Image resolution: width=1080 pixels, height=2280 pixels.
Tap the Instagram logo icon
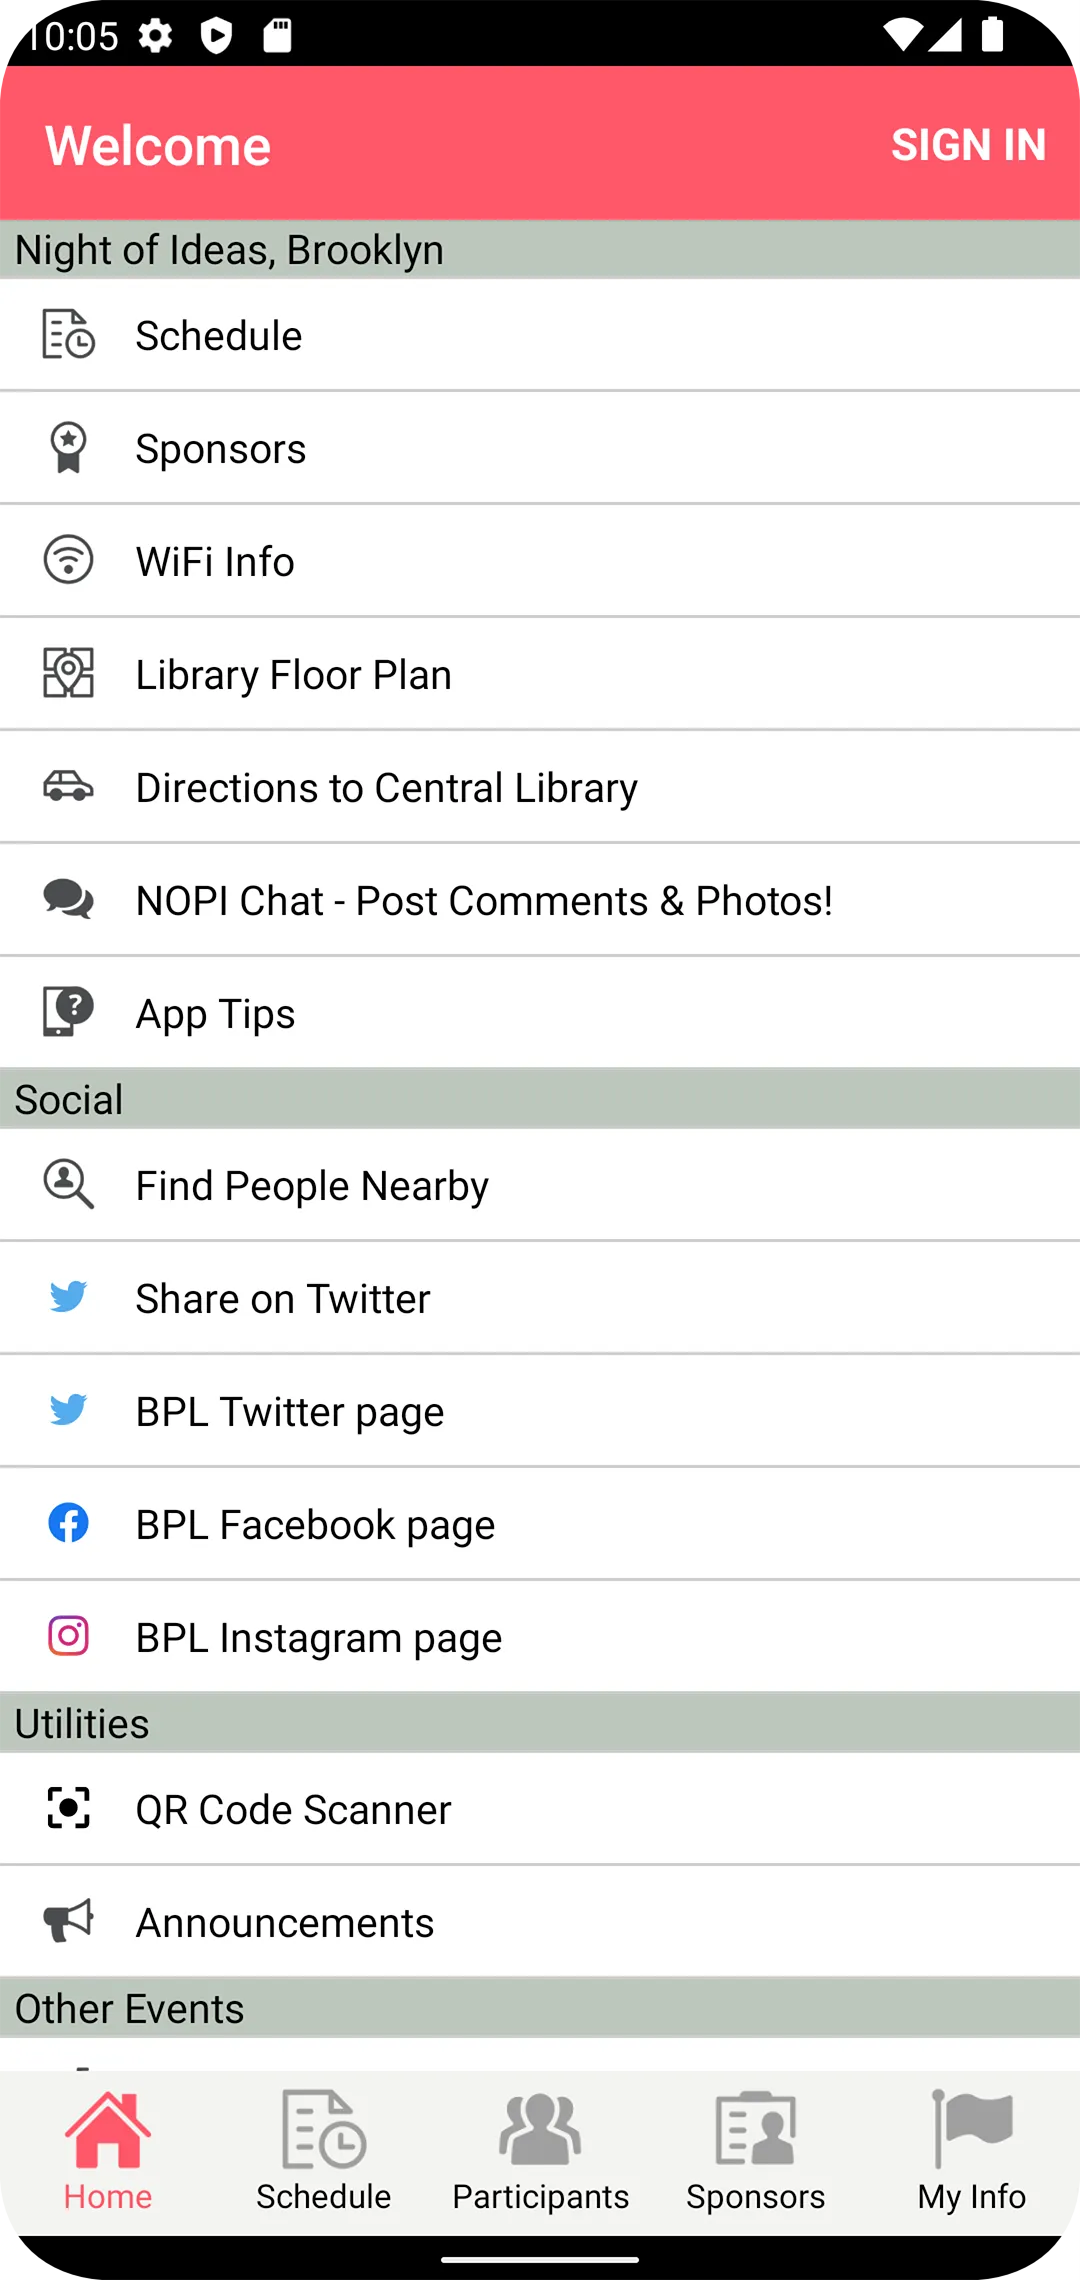click(68, 1637)
